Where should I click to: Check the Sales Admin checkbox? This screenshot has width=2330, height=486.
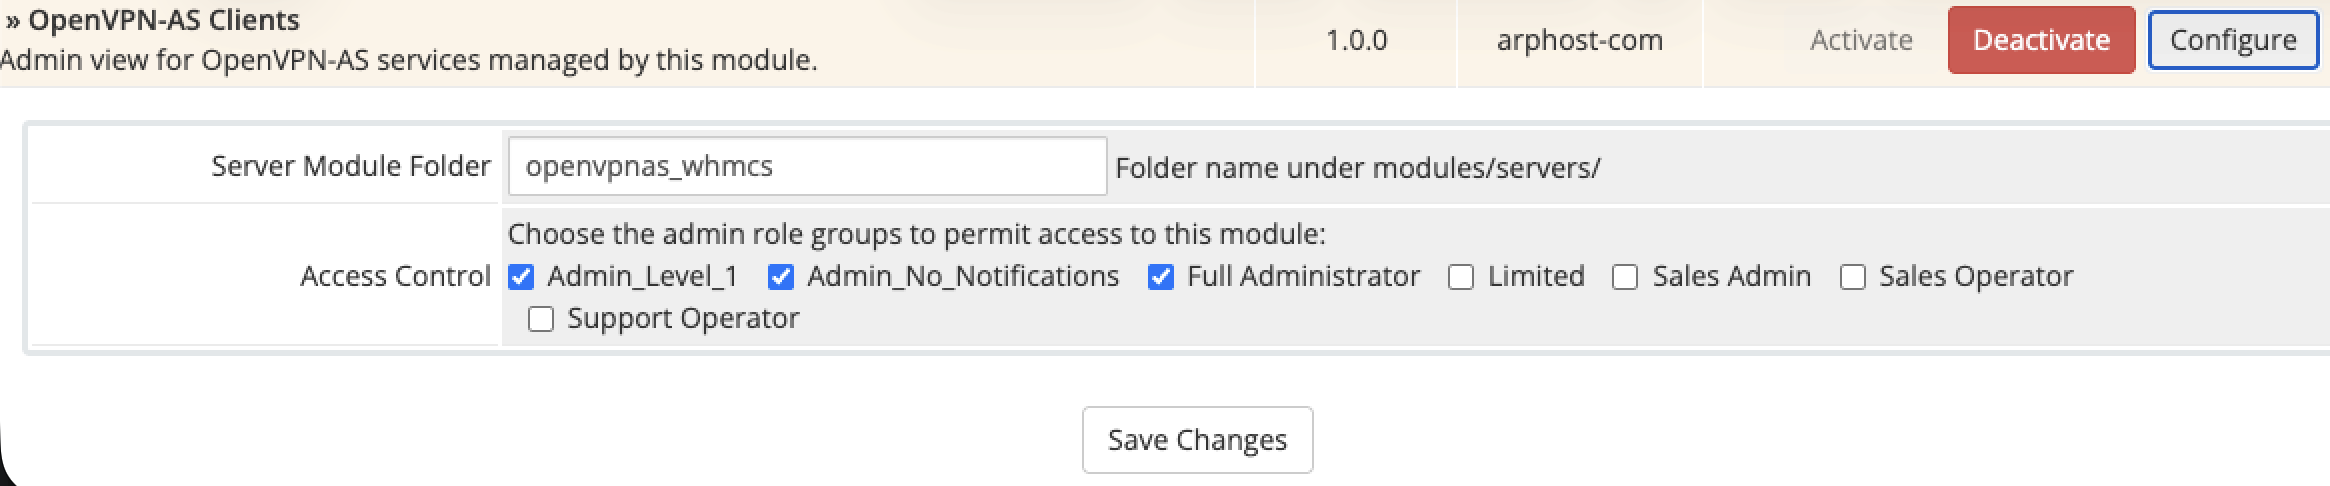click(x=1625, y=277)
